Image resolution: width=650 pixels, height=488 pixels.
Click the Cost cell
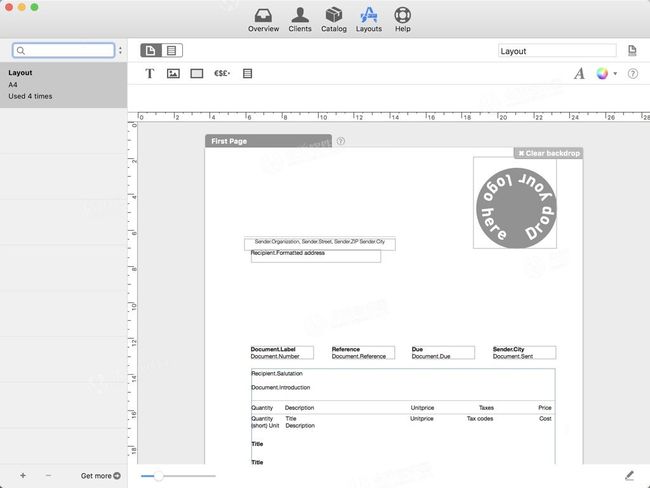(x=545, y=419)
